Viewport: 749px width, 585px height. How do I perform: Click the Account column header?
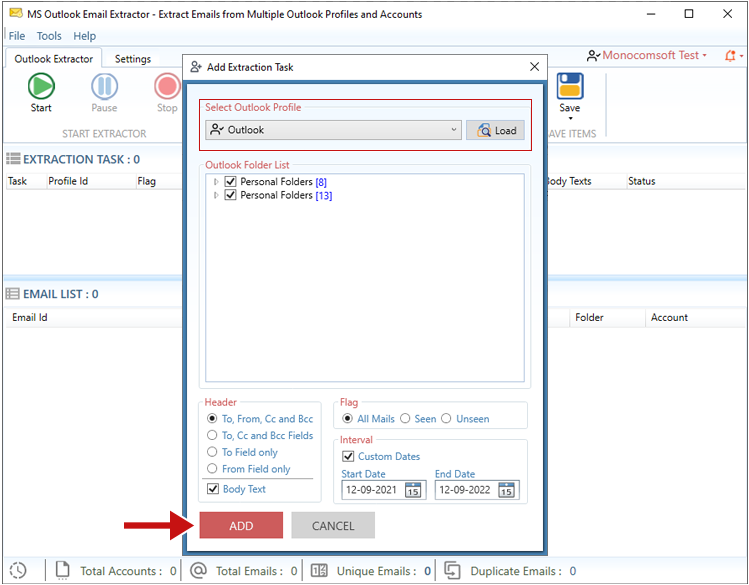669,317
